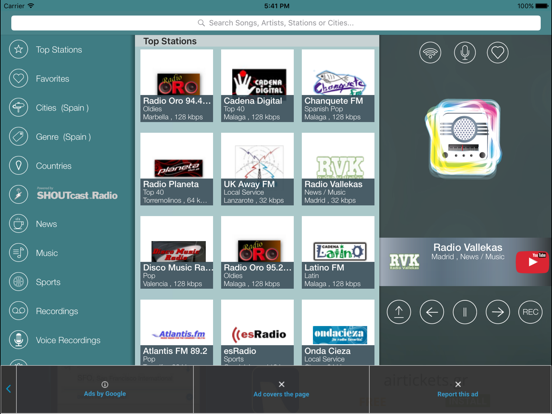Click the search magnifier icon
This screenshot has width=552, height=414.
pos(201,23)
